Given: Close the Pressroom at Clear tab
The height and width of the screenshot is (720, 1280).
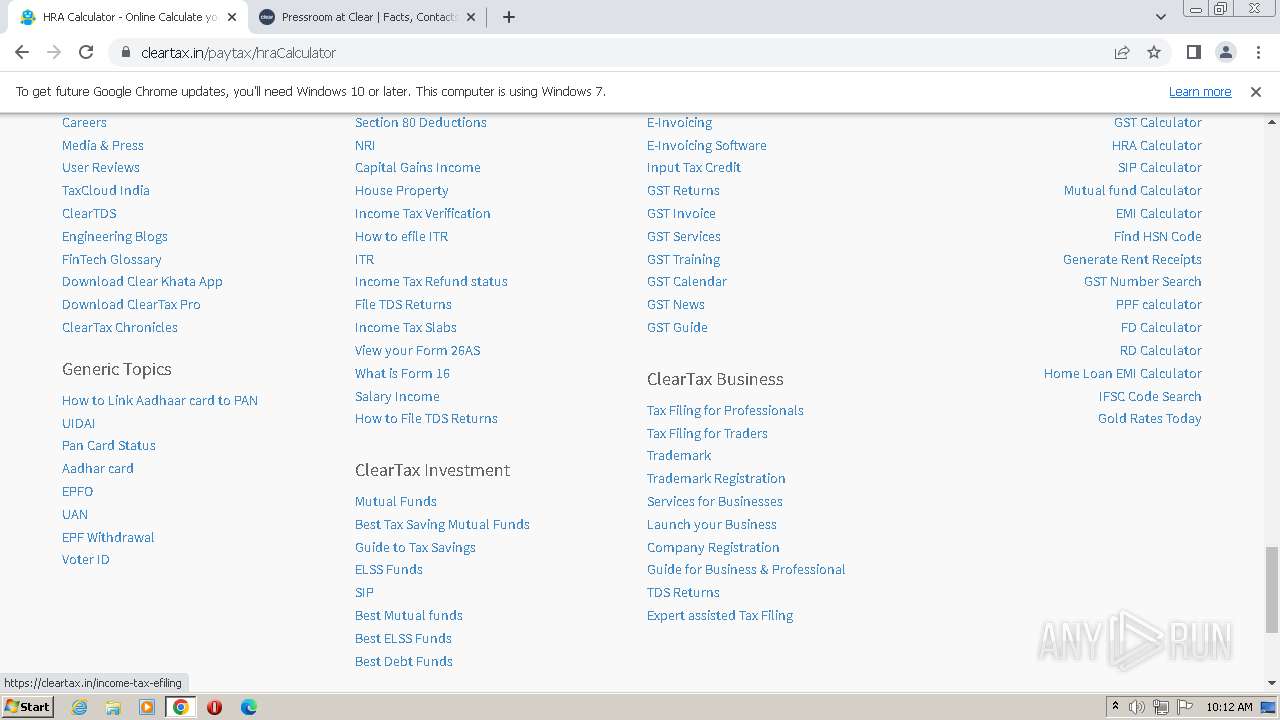Looking at the screenshot, I should point(470,17).
